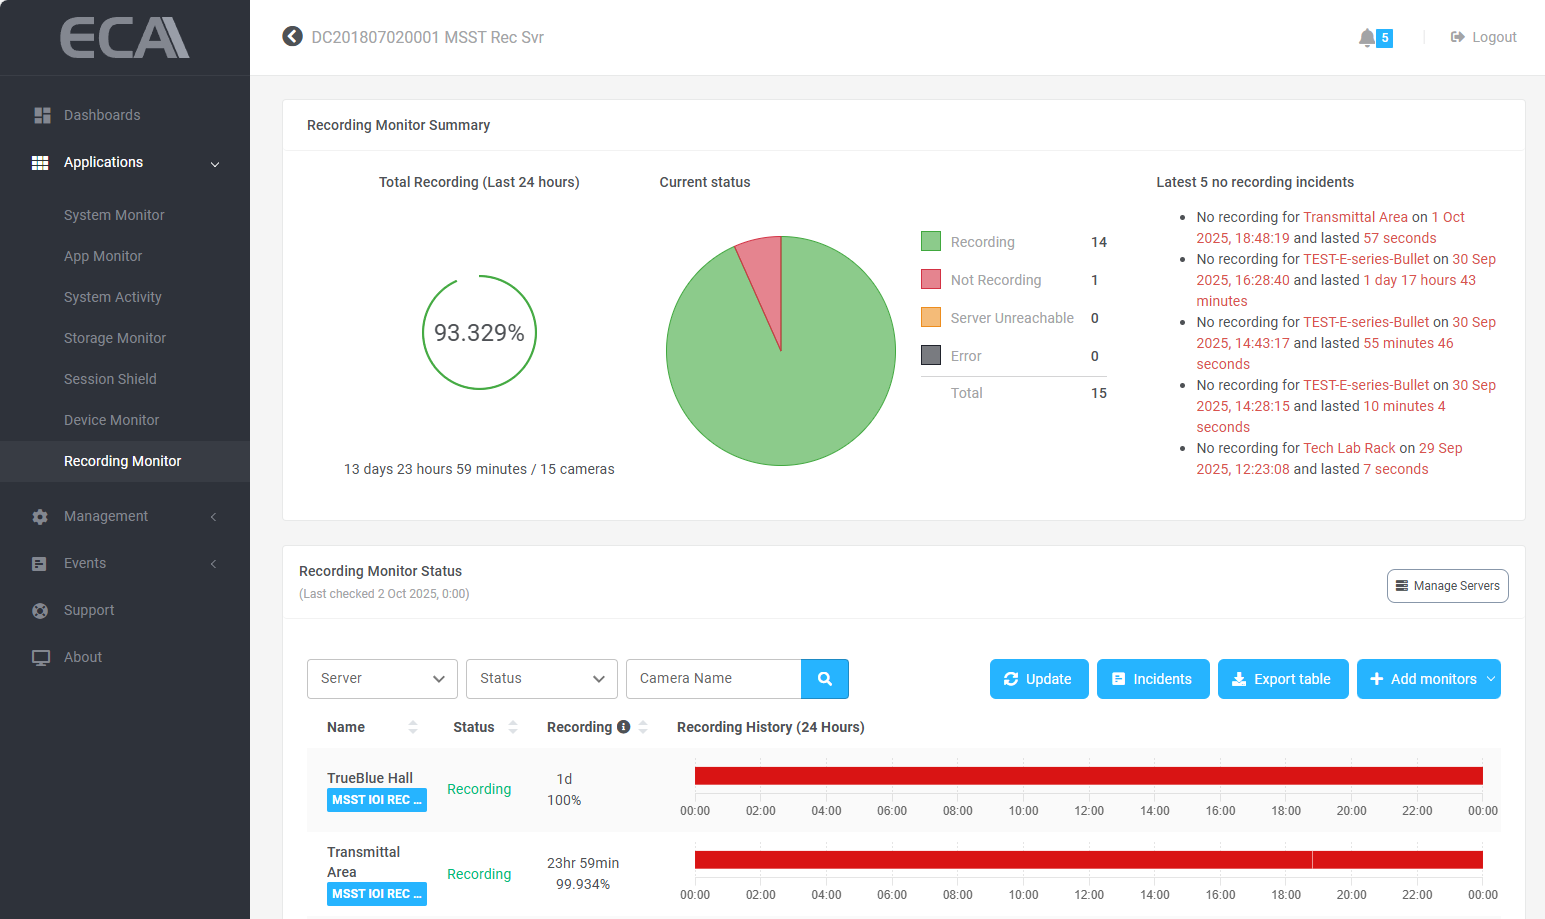This screenshot has width=1545, height=919.
Task: Click the Export table button
Action: [1282, 679]
